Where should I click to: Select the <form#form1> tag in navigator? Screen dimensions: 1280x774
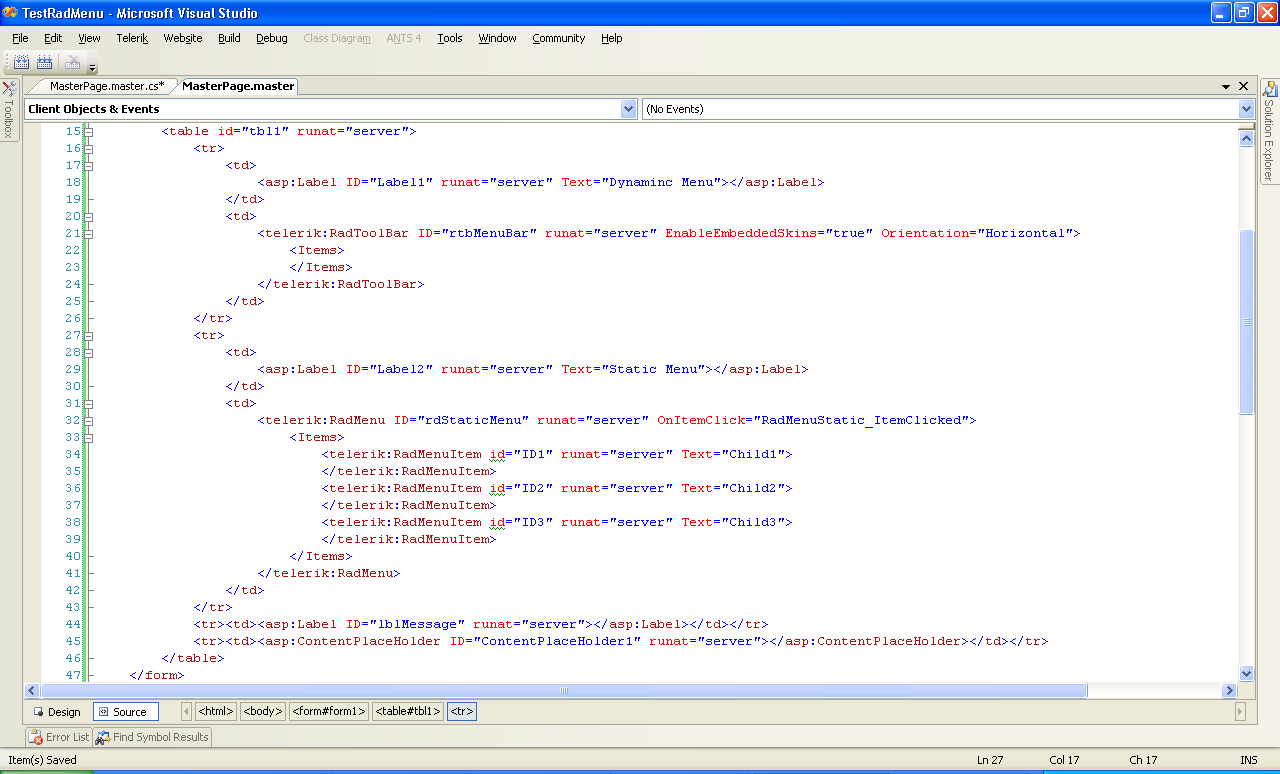coord(329,712)
